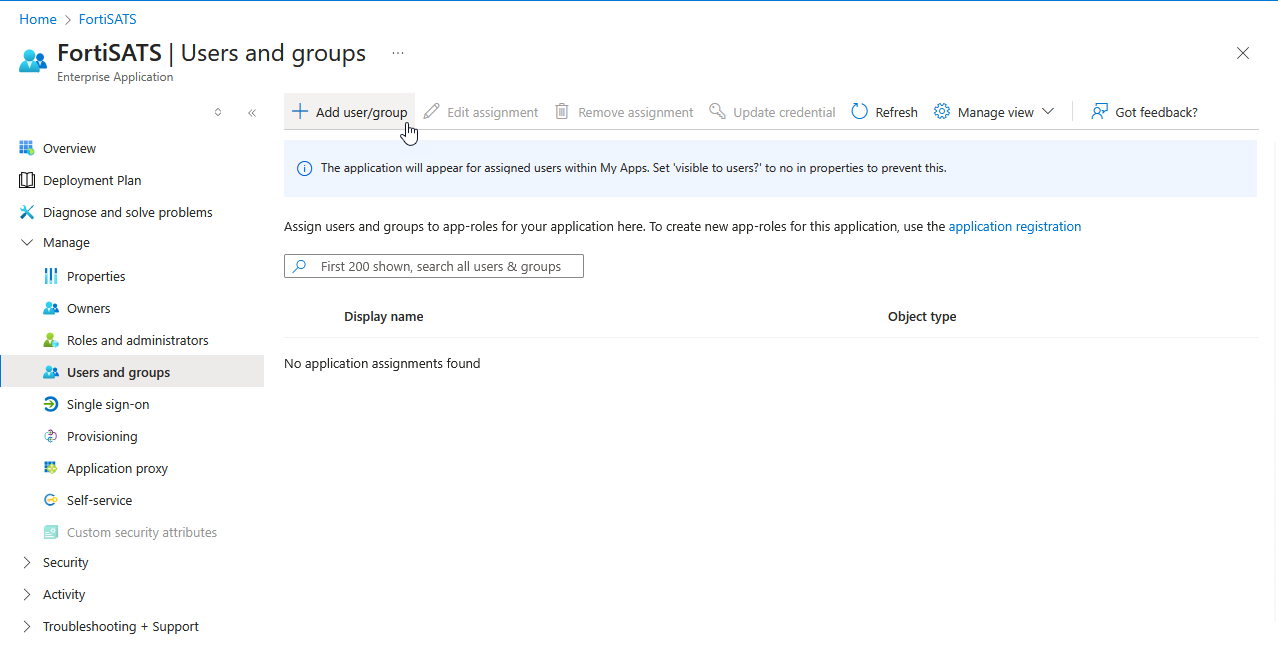
Task: Click the FortiSATS enterprise application icon
Action: (x=33, y=60)
